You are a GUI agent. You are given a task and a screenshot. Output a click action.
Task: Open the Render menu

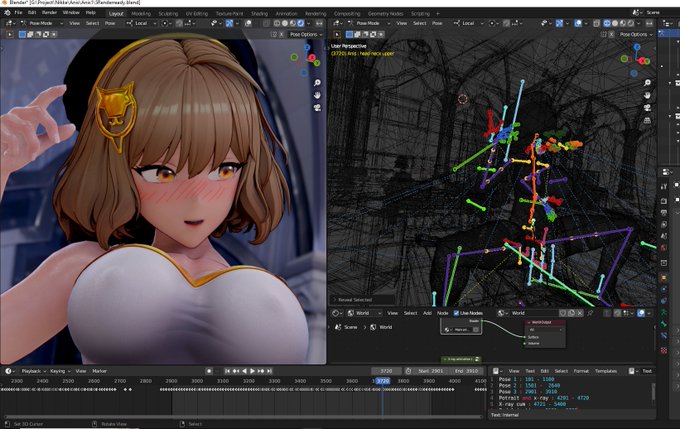click(x=49, y=13)
